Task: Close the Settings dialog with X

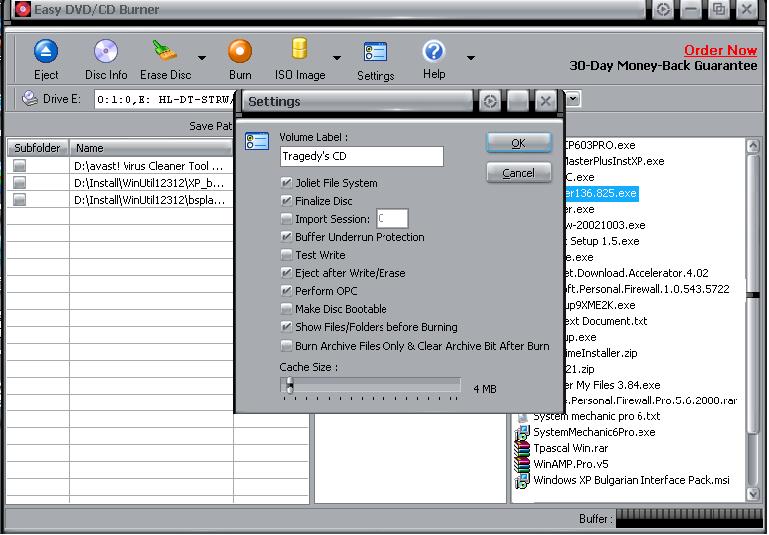Action: 545,101
